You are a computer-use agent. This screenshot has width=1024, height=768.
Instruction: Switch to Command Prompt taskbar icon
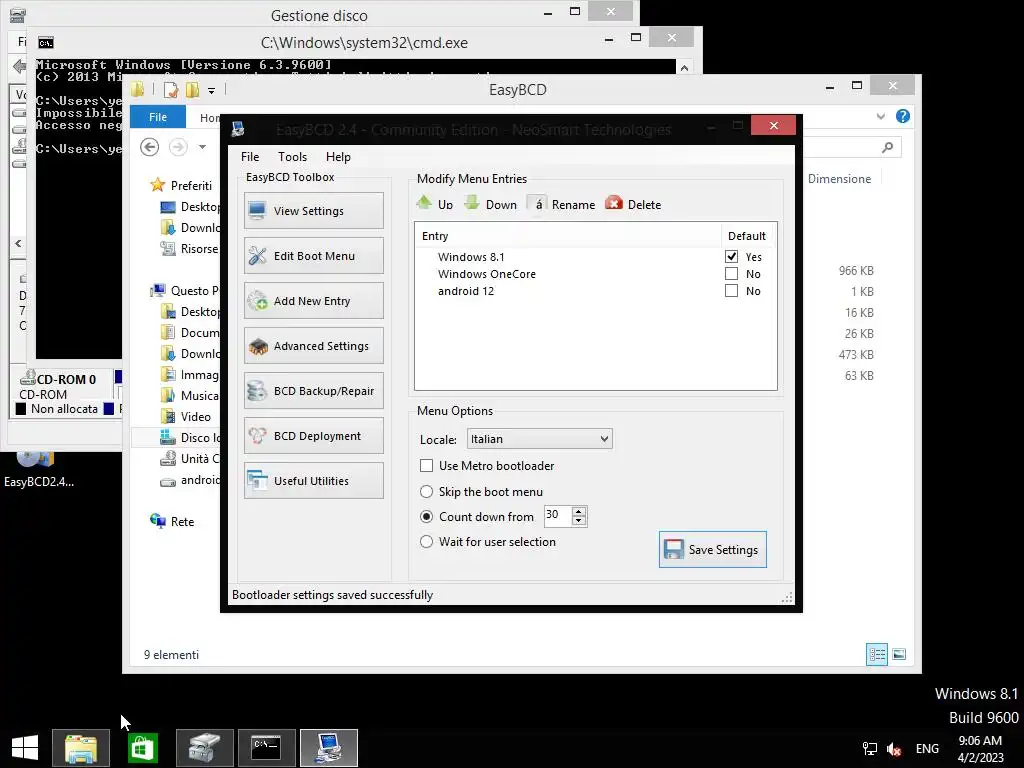point(266,748)
